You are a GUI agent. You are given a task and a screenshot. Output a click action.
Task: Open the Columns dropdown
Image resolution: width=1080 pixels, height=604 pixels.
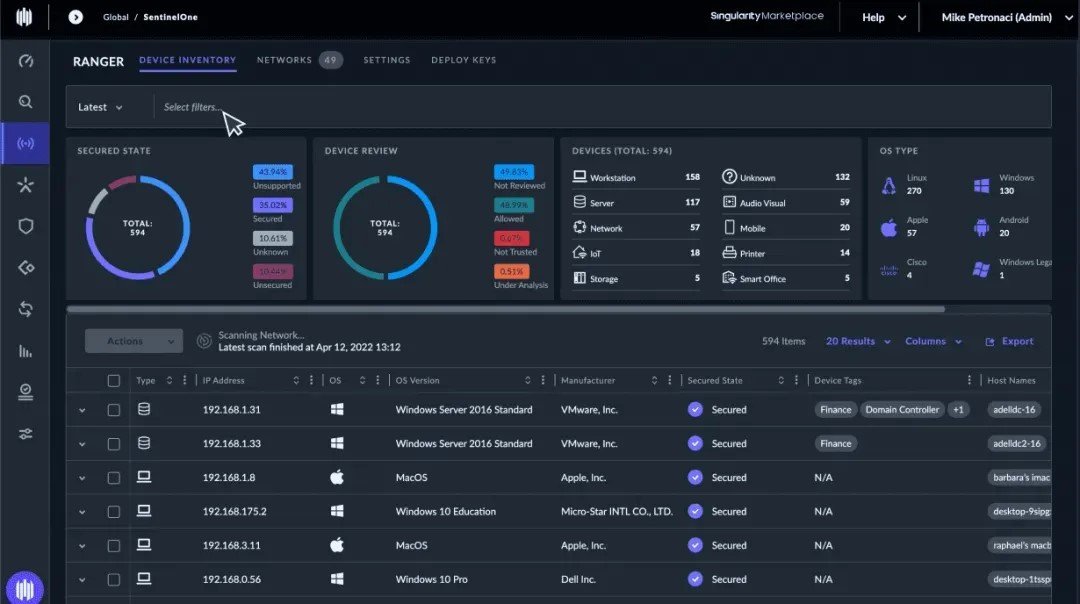point(933,341)
